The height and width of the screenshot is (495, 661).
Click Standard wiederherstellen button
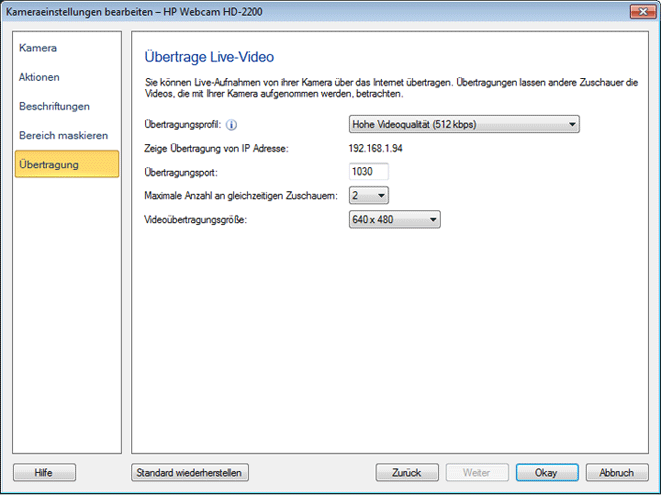(190, 473)
